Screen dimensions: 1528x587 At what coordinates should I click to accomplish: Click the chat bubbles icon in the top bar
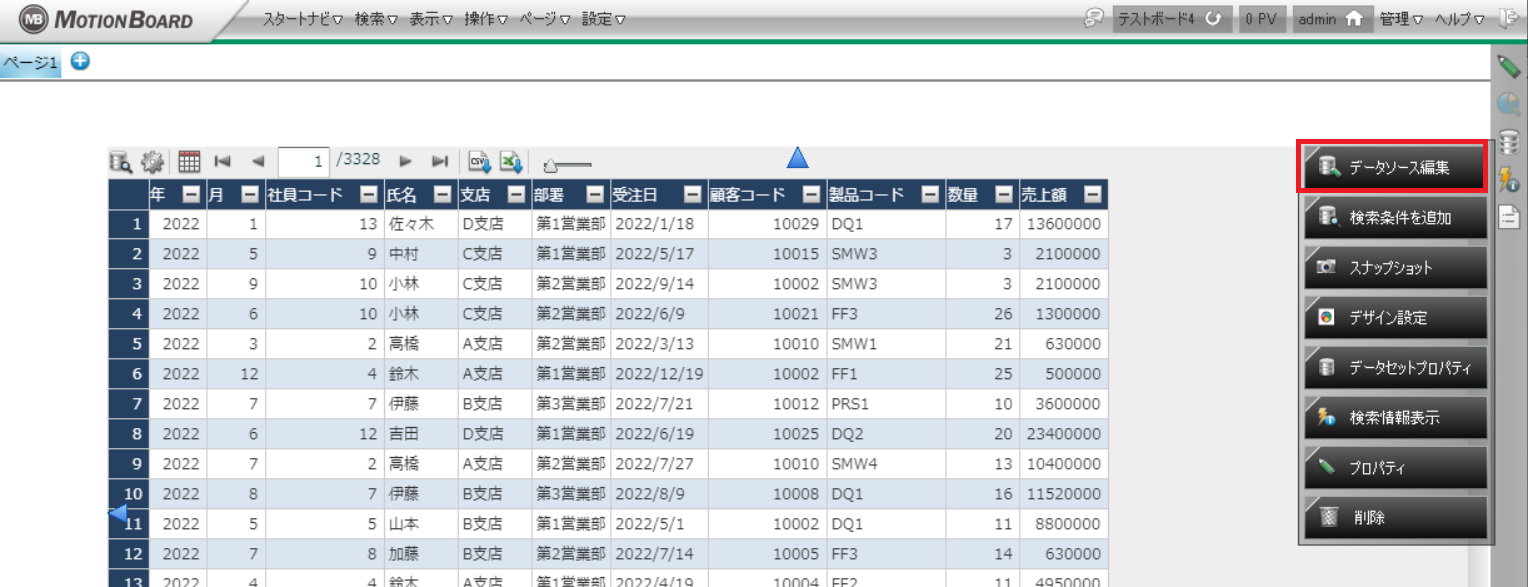[1095, 19]
